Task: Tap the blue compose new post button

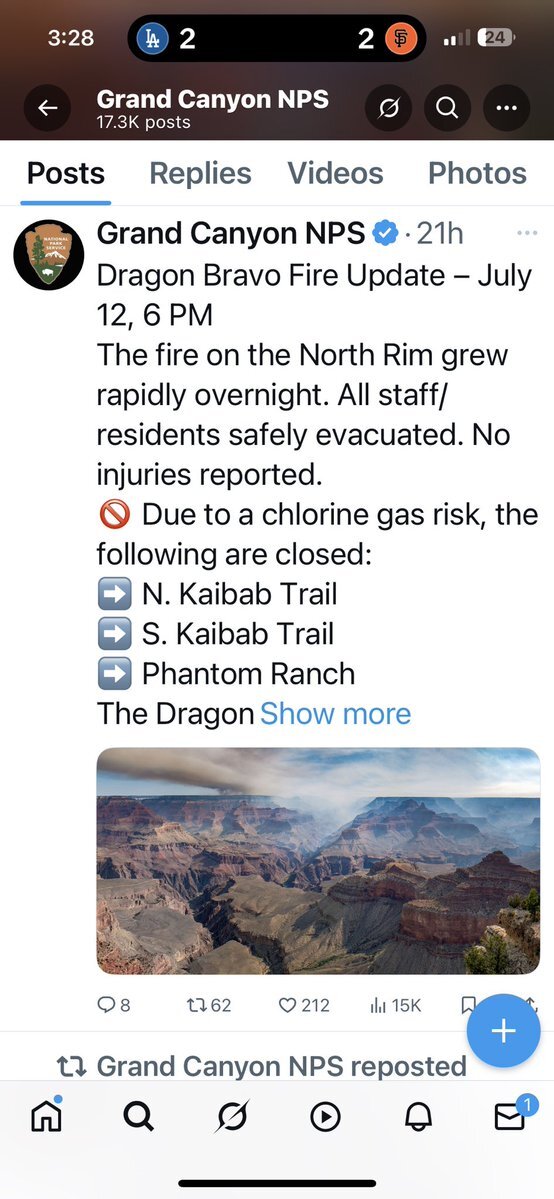Action: [x=503, y=1031]
